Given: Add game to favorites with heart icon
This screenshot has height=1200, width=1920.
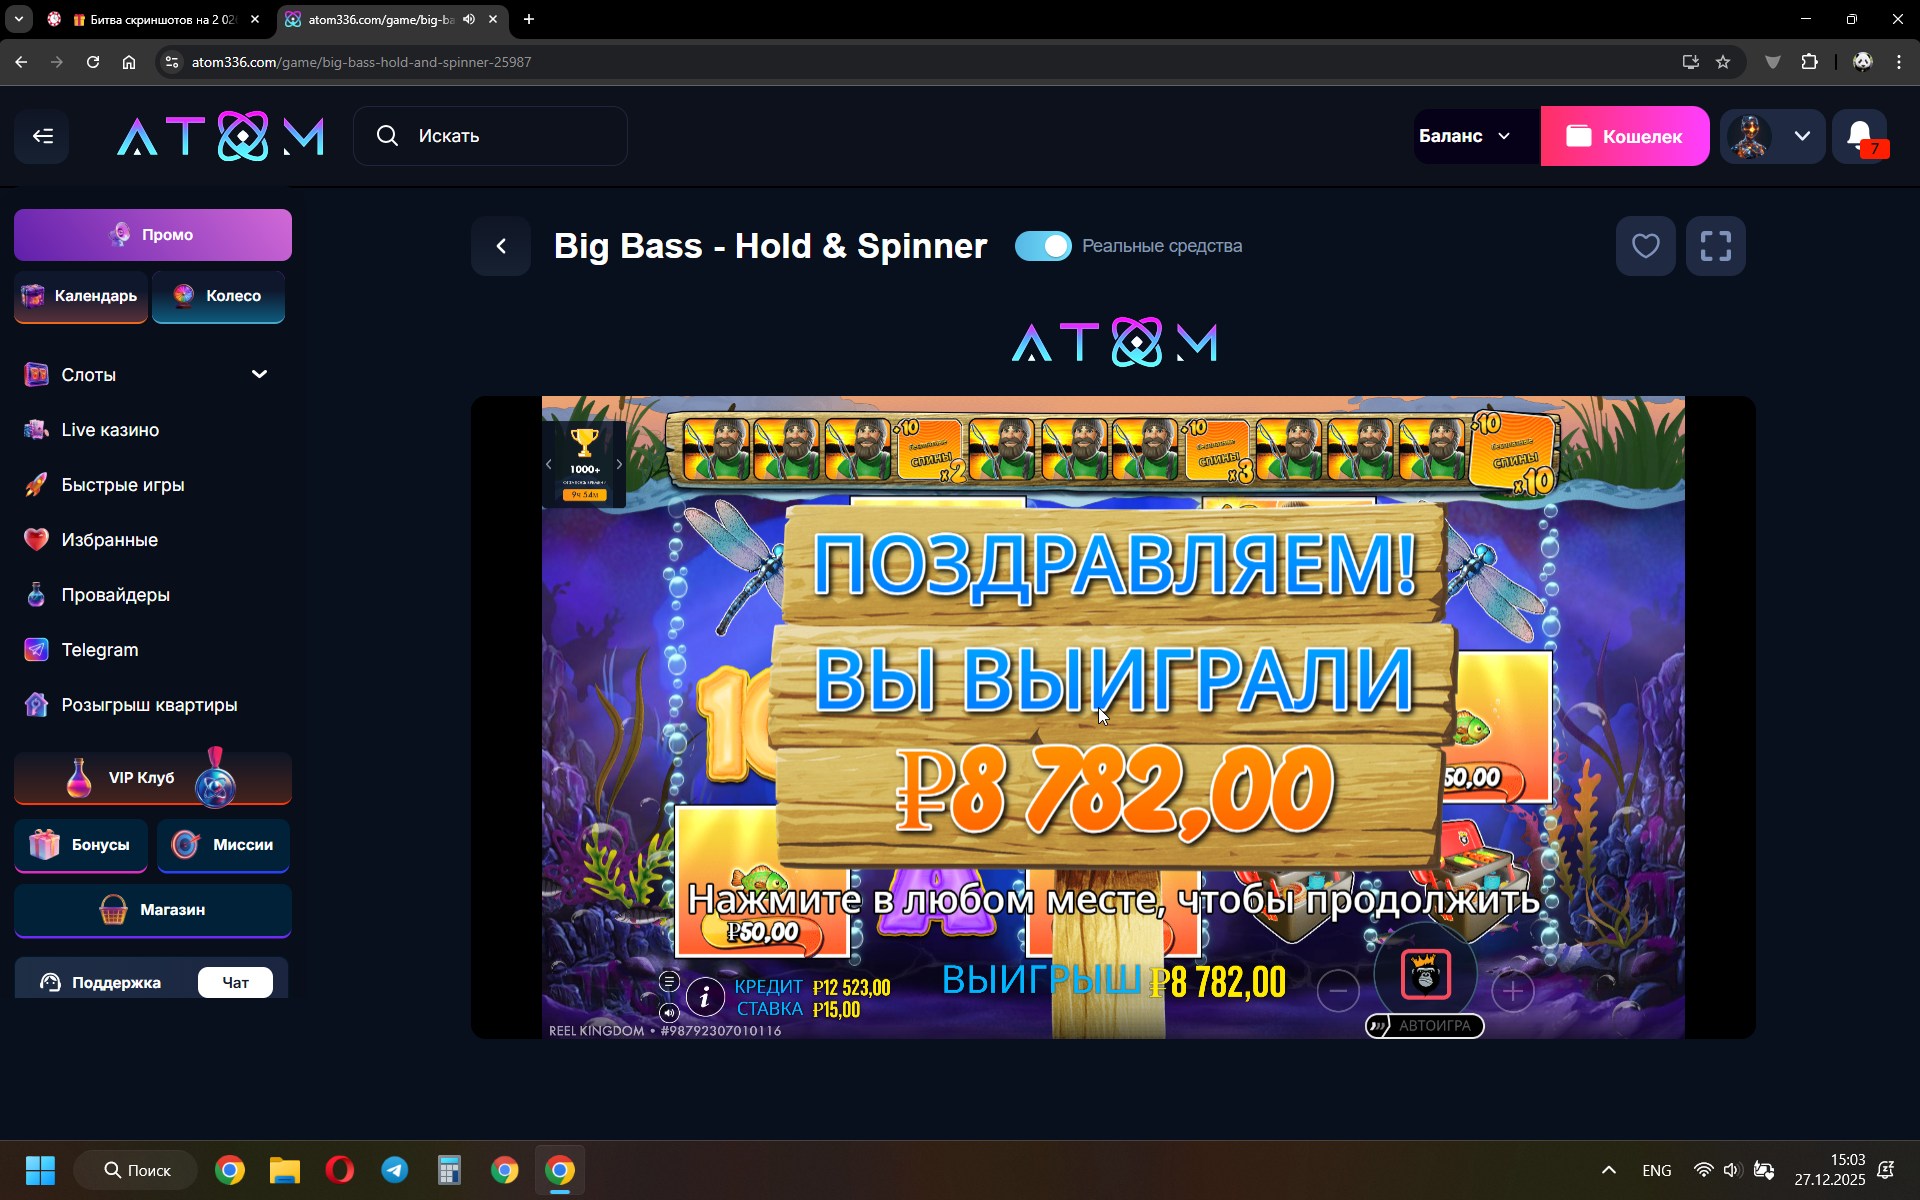Looking at the screenshot, I should pos(1645,246).
